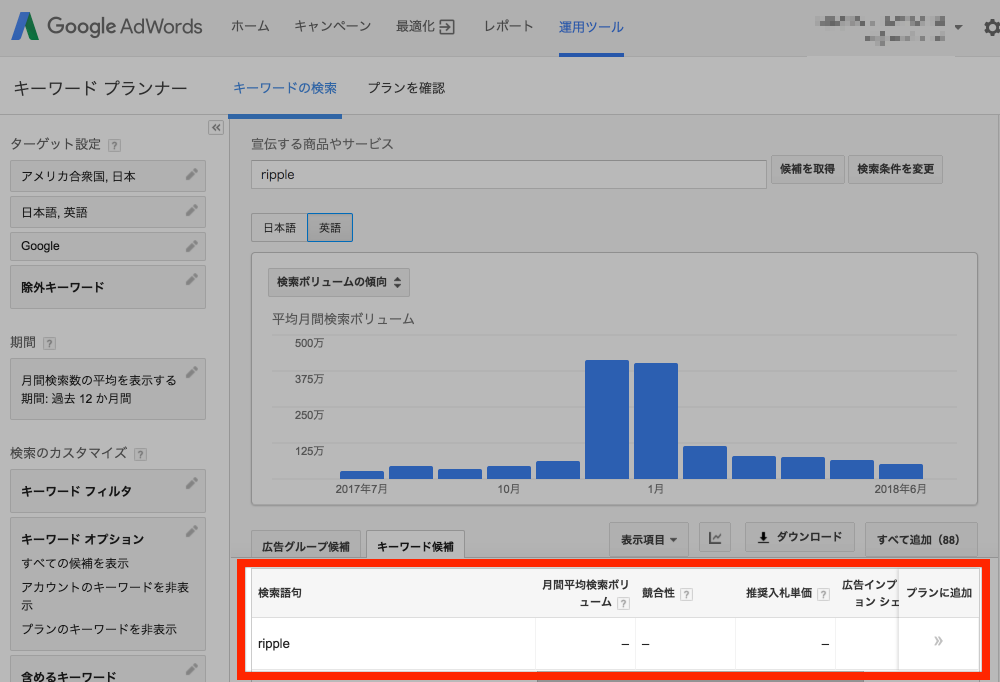Viewport: 1000px width, 682px height.
Task: Click 検索条件を変更 button
Action: [895, 169]
